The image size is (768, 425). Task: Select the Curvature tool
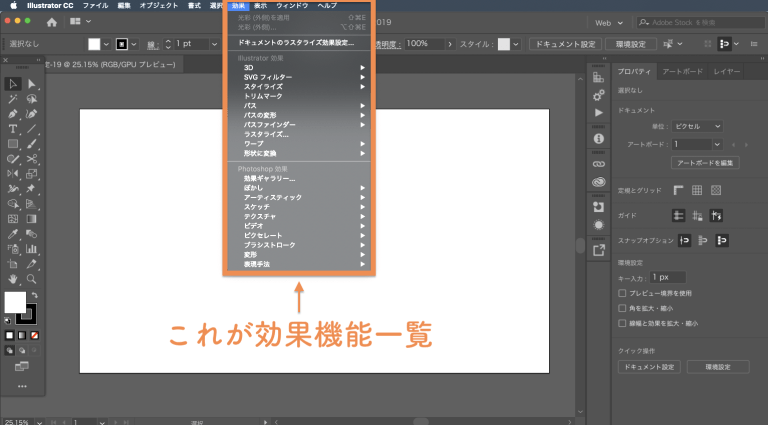click(31, 114)
